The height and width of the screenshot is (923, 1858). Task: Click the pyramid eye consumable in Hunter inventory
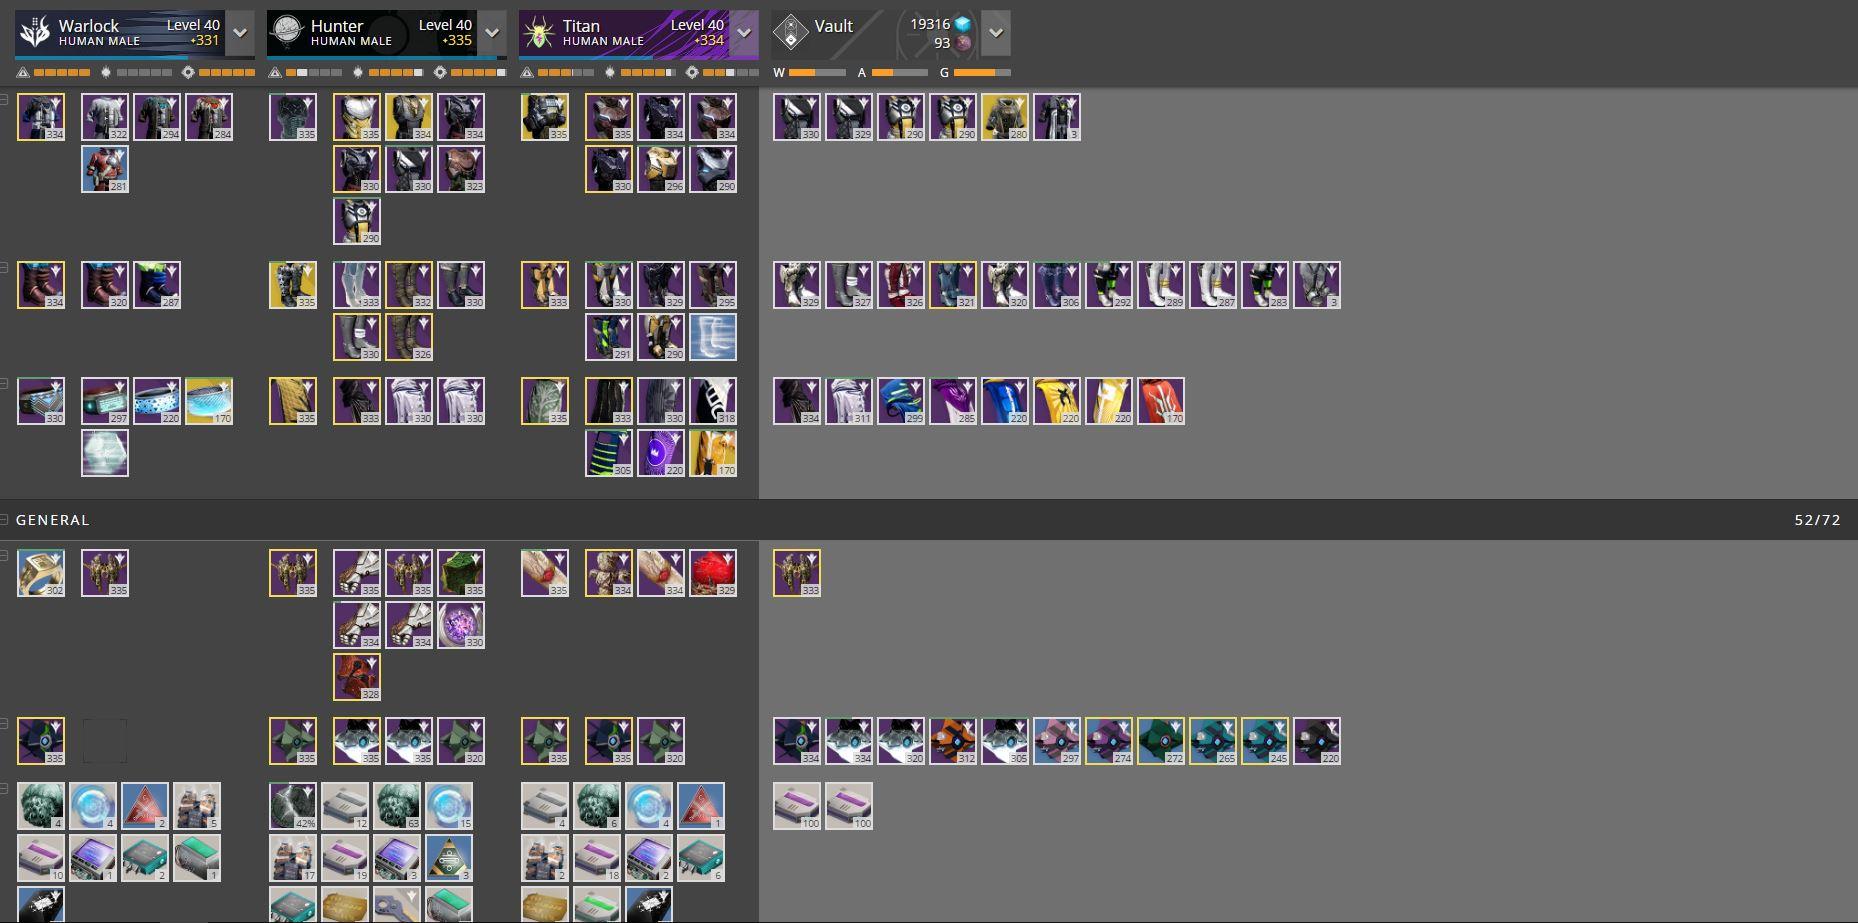[449, 858]
